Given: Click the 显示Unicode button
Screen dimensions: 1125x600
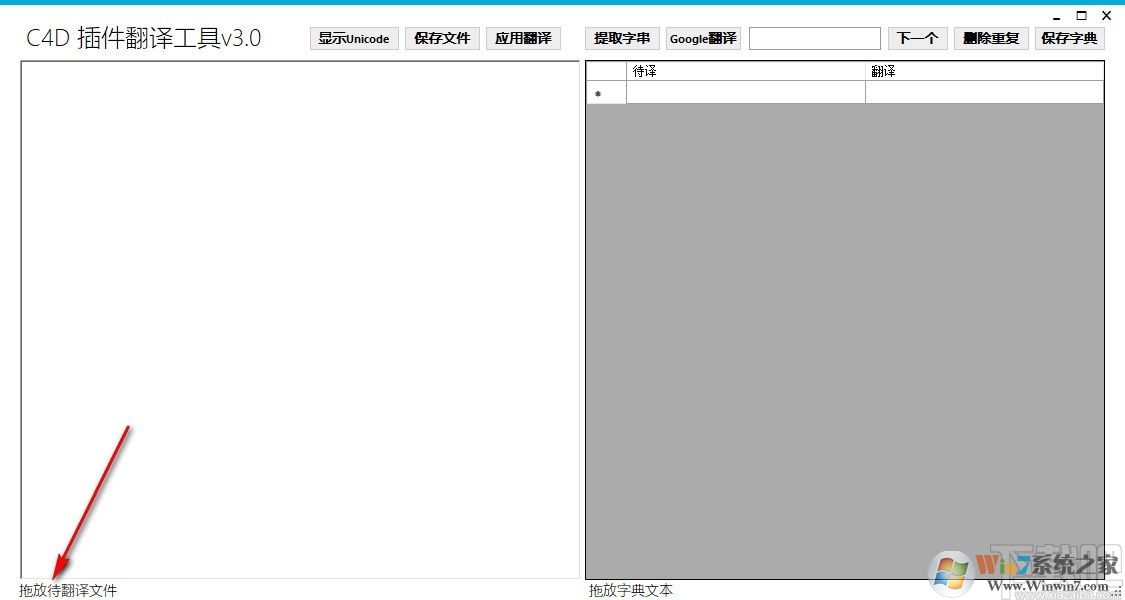Looking at the screenshot, I should tap(353, 38).
